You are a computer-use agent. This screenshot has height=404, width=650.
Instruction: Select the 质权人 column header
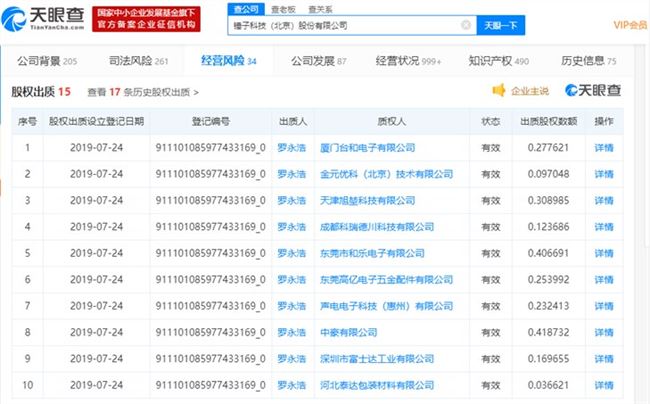click(391, 121)
